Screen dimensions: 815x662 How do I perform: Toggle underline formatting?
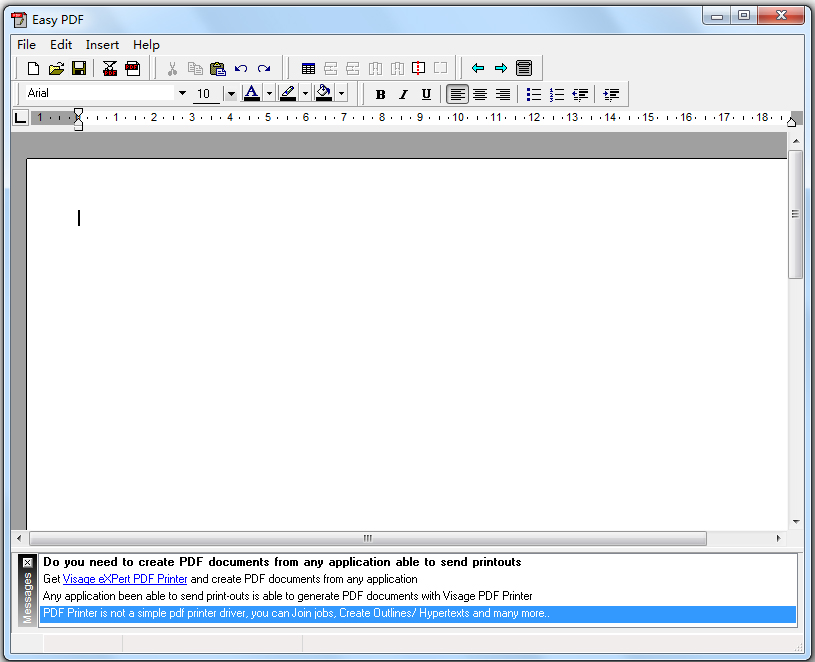click(x=426, y=94)
